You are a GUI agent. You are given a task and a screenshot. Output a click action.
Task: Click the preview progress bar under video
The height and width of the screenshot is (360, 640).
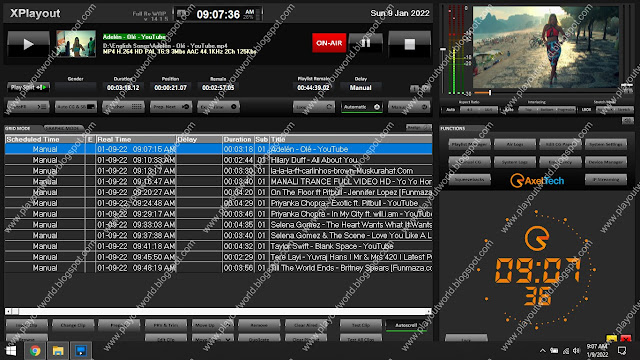tap(547, 93)
